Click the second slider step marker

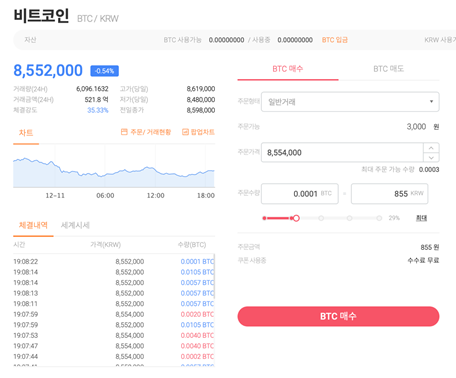[x=321, y=218]
